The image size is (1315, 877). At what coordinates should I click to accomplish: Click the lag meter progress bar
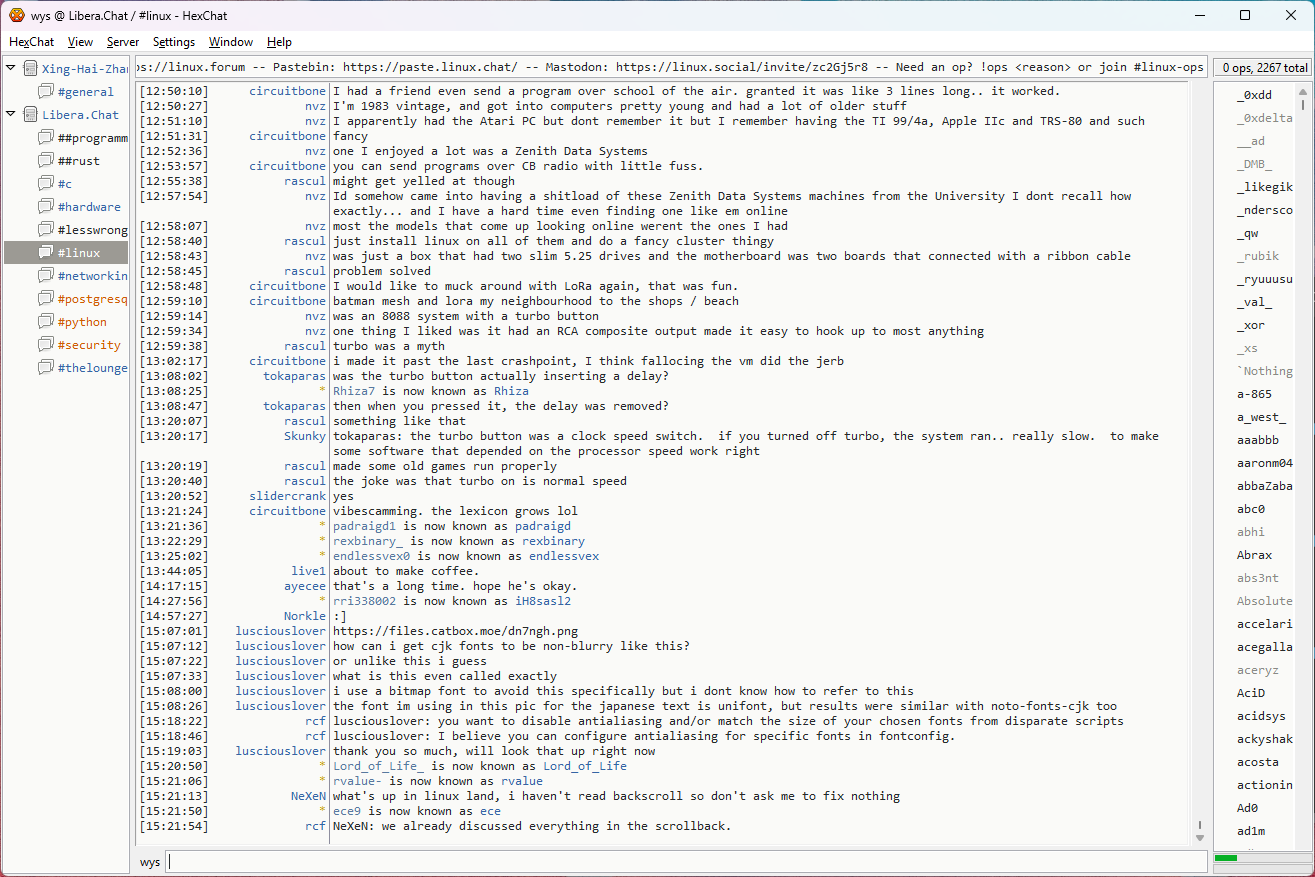pyautogui.click(x=1260, y=858)
